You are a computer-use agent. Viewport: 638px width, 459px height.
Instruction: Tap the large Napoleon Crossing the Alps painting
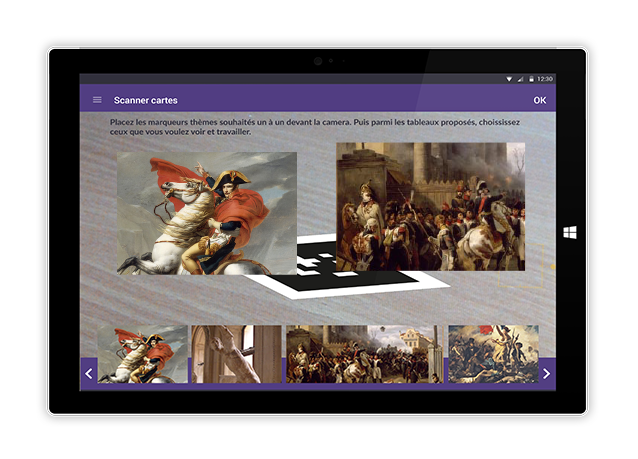click(207, 213)
